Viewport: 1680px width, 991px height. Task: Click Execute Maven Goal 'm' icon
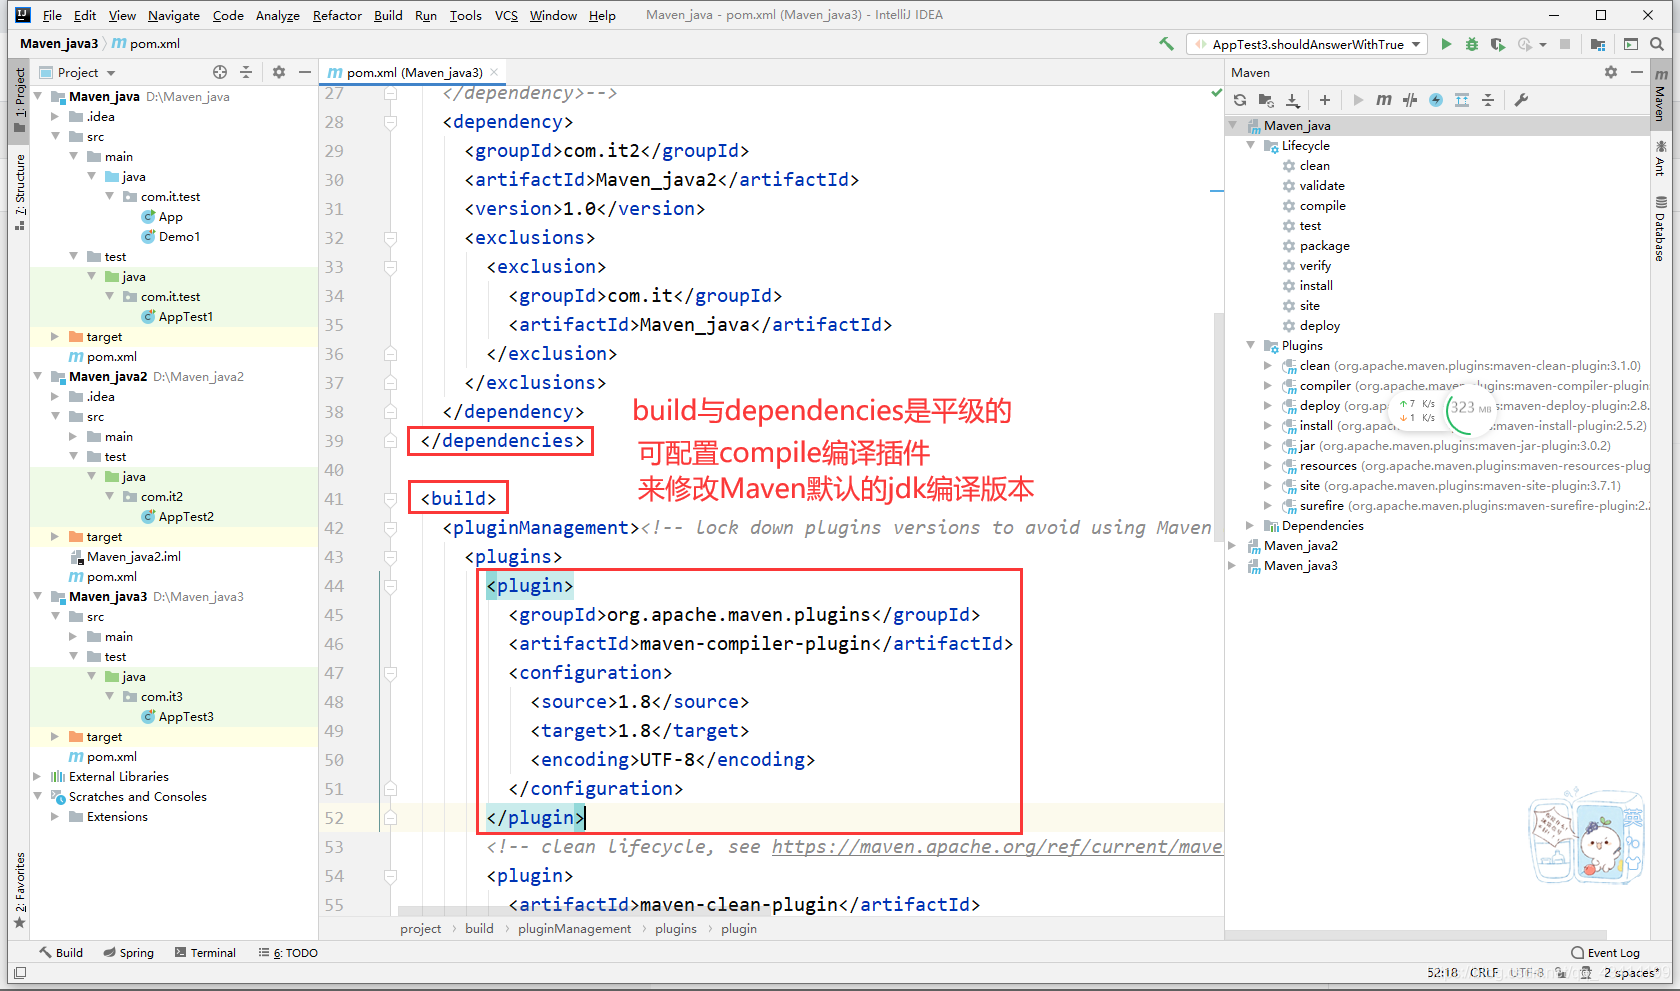1384,100
